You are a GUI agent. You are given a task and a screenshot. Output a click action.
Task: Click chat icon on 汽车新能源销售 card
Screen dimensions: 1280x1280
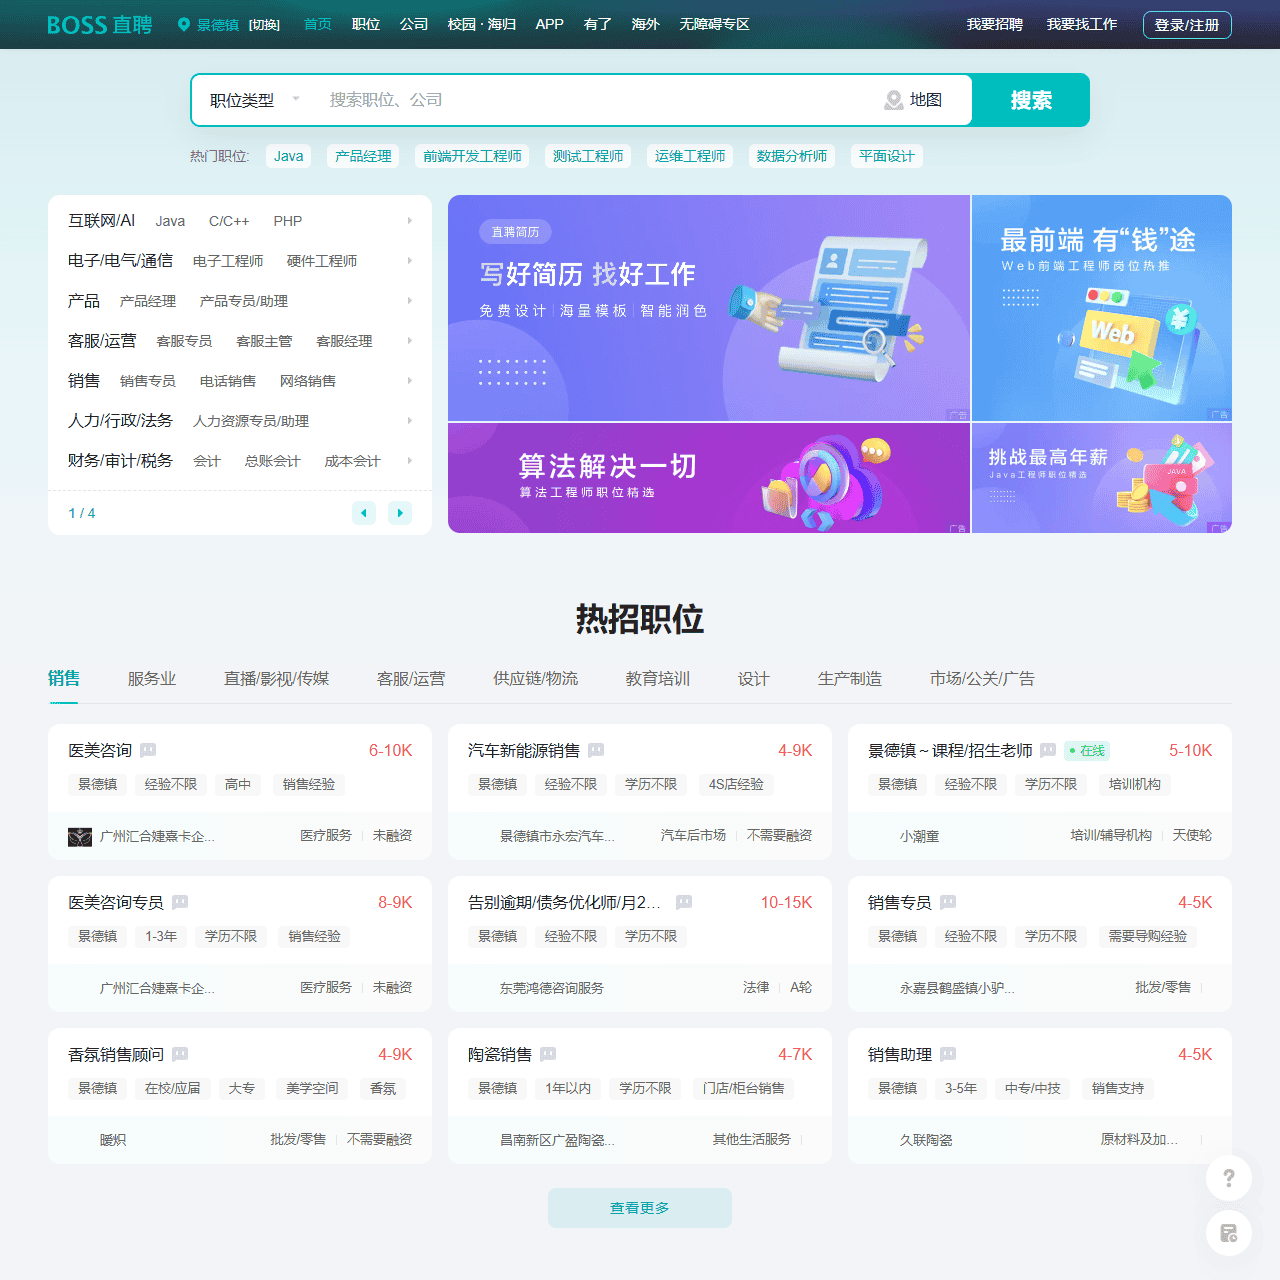point(596,750)
